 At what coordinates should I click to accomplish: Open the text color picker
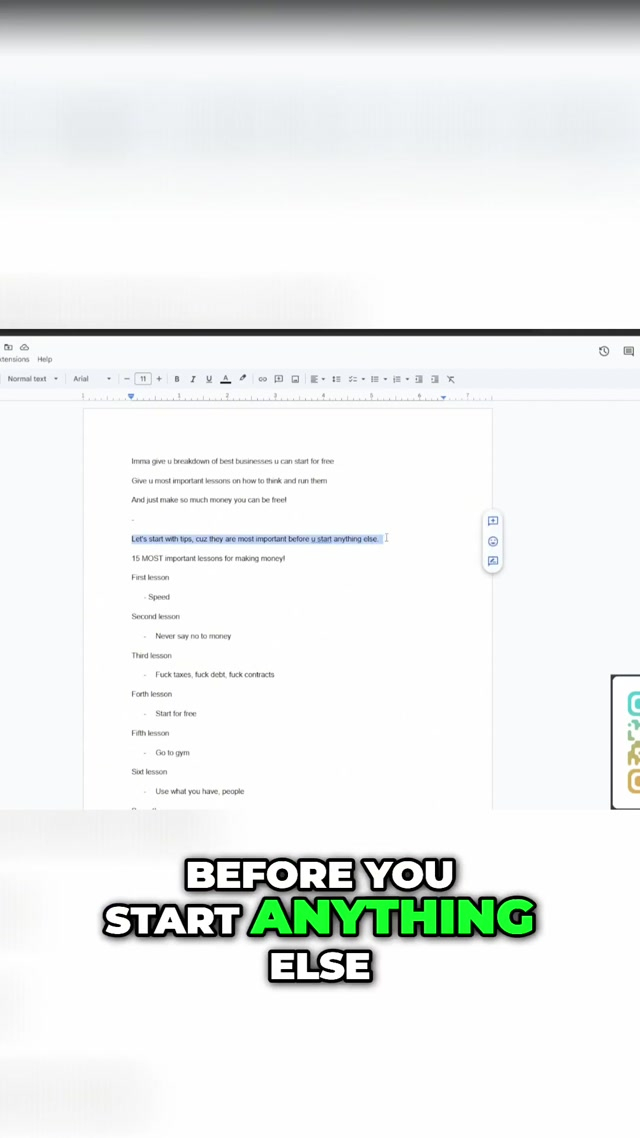[226, 379]
